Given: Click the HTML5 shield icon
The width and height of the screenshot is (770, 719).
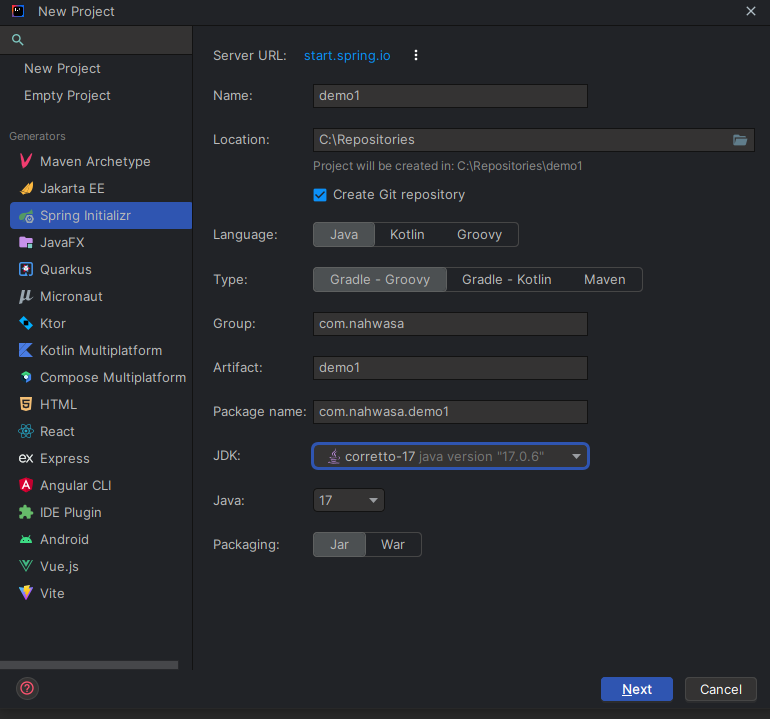Looking at the screenshot, I should pyautogui.click(x=26, y=404).
